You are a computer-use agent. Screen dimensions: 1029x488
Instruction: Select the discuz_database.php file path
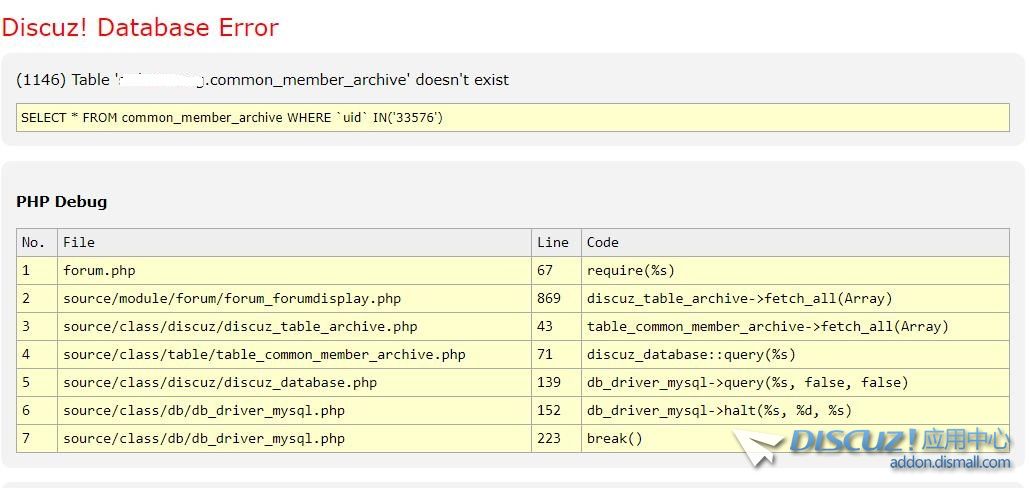click(x=220, y=382)
